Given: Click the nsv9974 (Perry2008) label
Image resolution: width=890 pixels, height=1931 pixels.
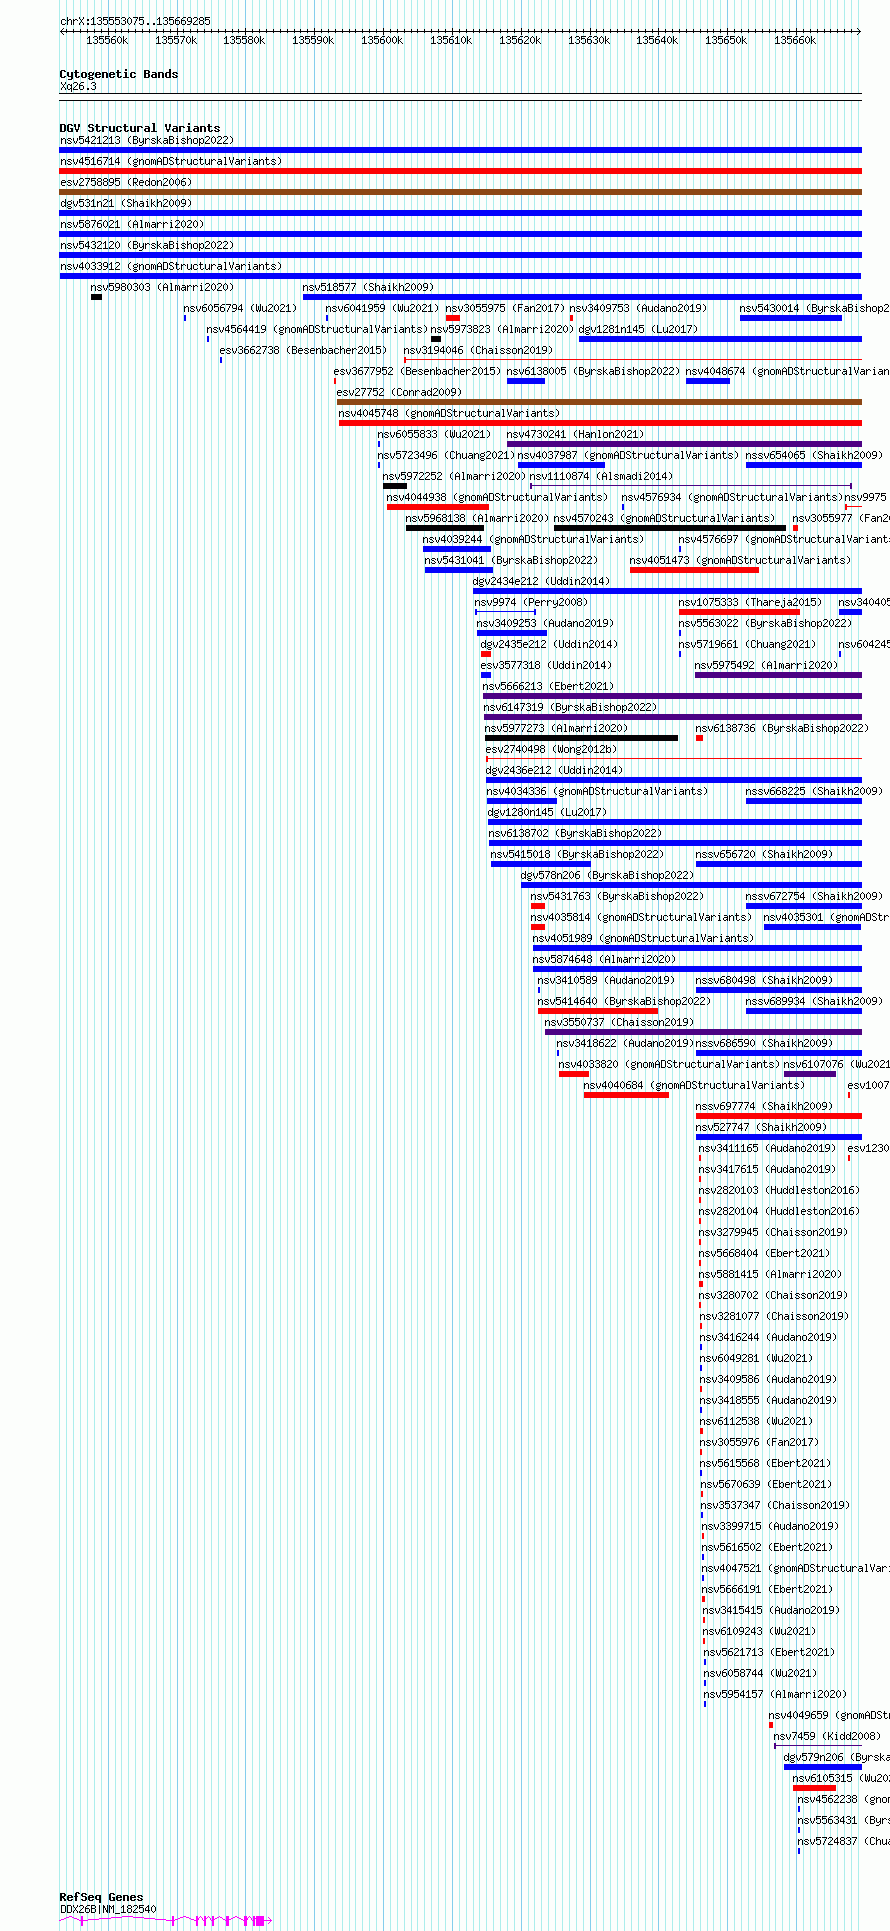Looking at the screenshot, I should pyautogui.click(x=531, y=603).
